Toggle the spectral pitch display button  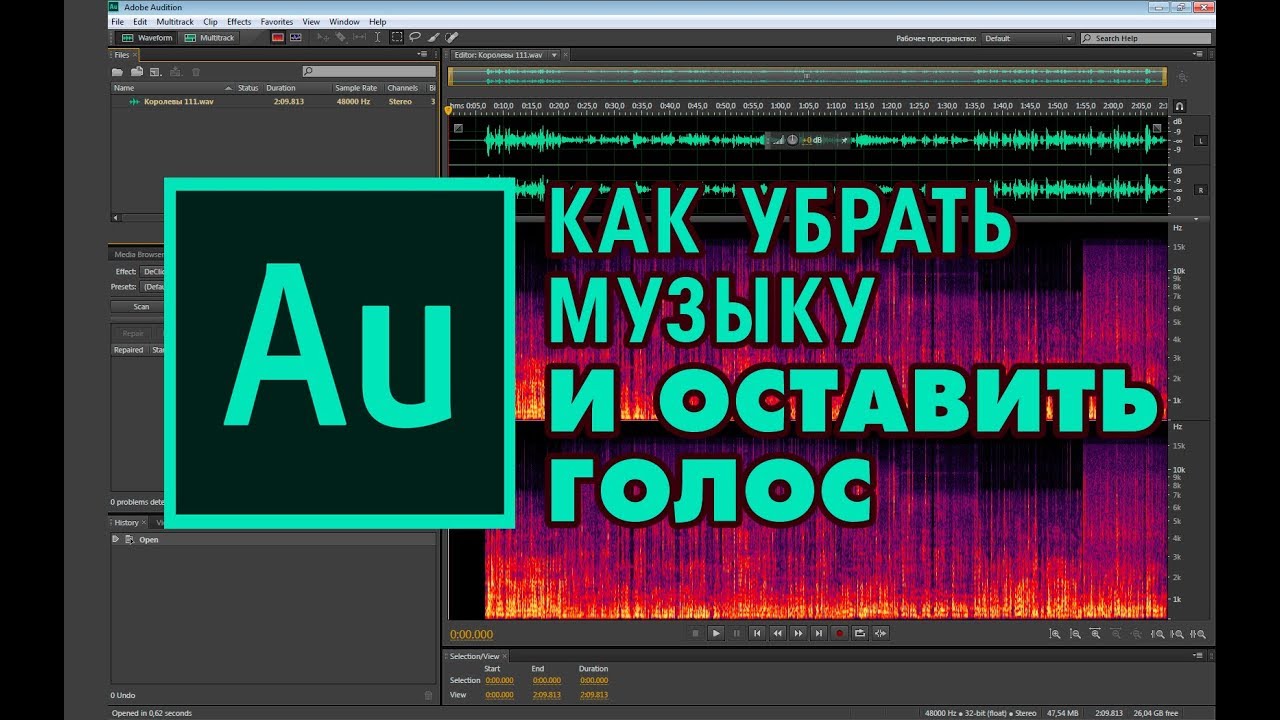tap(296, 38)
